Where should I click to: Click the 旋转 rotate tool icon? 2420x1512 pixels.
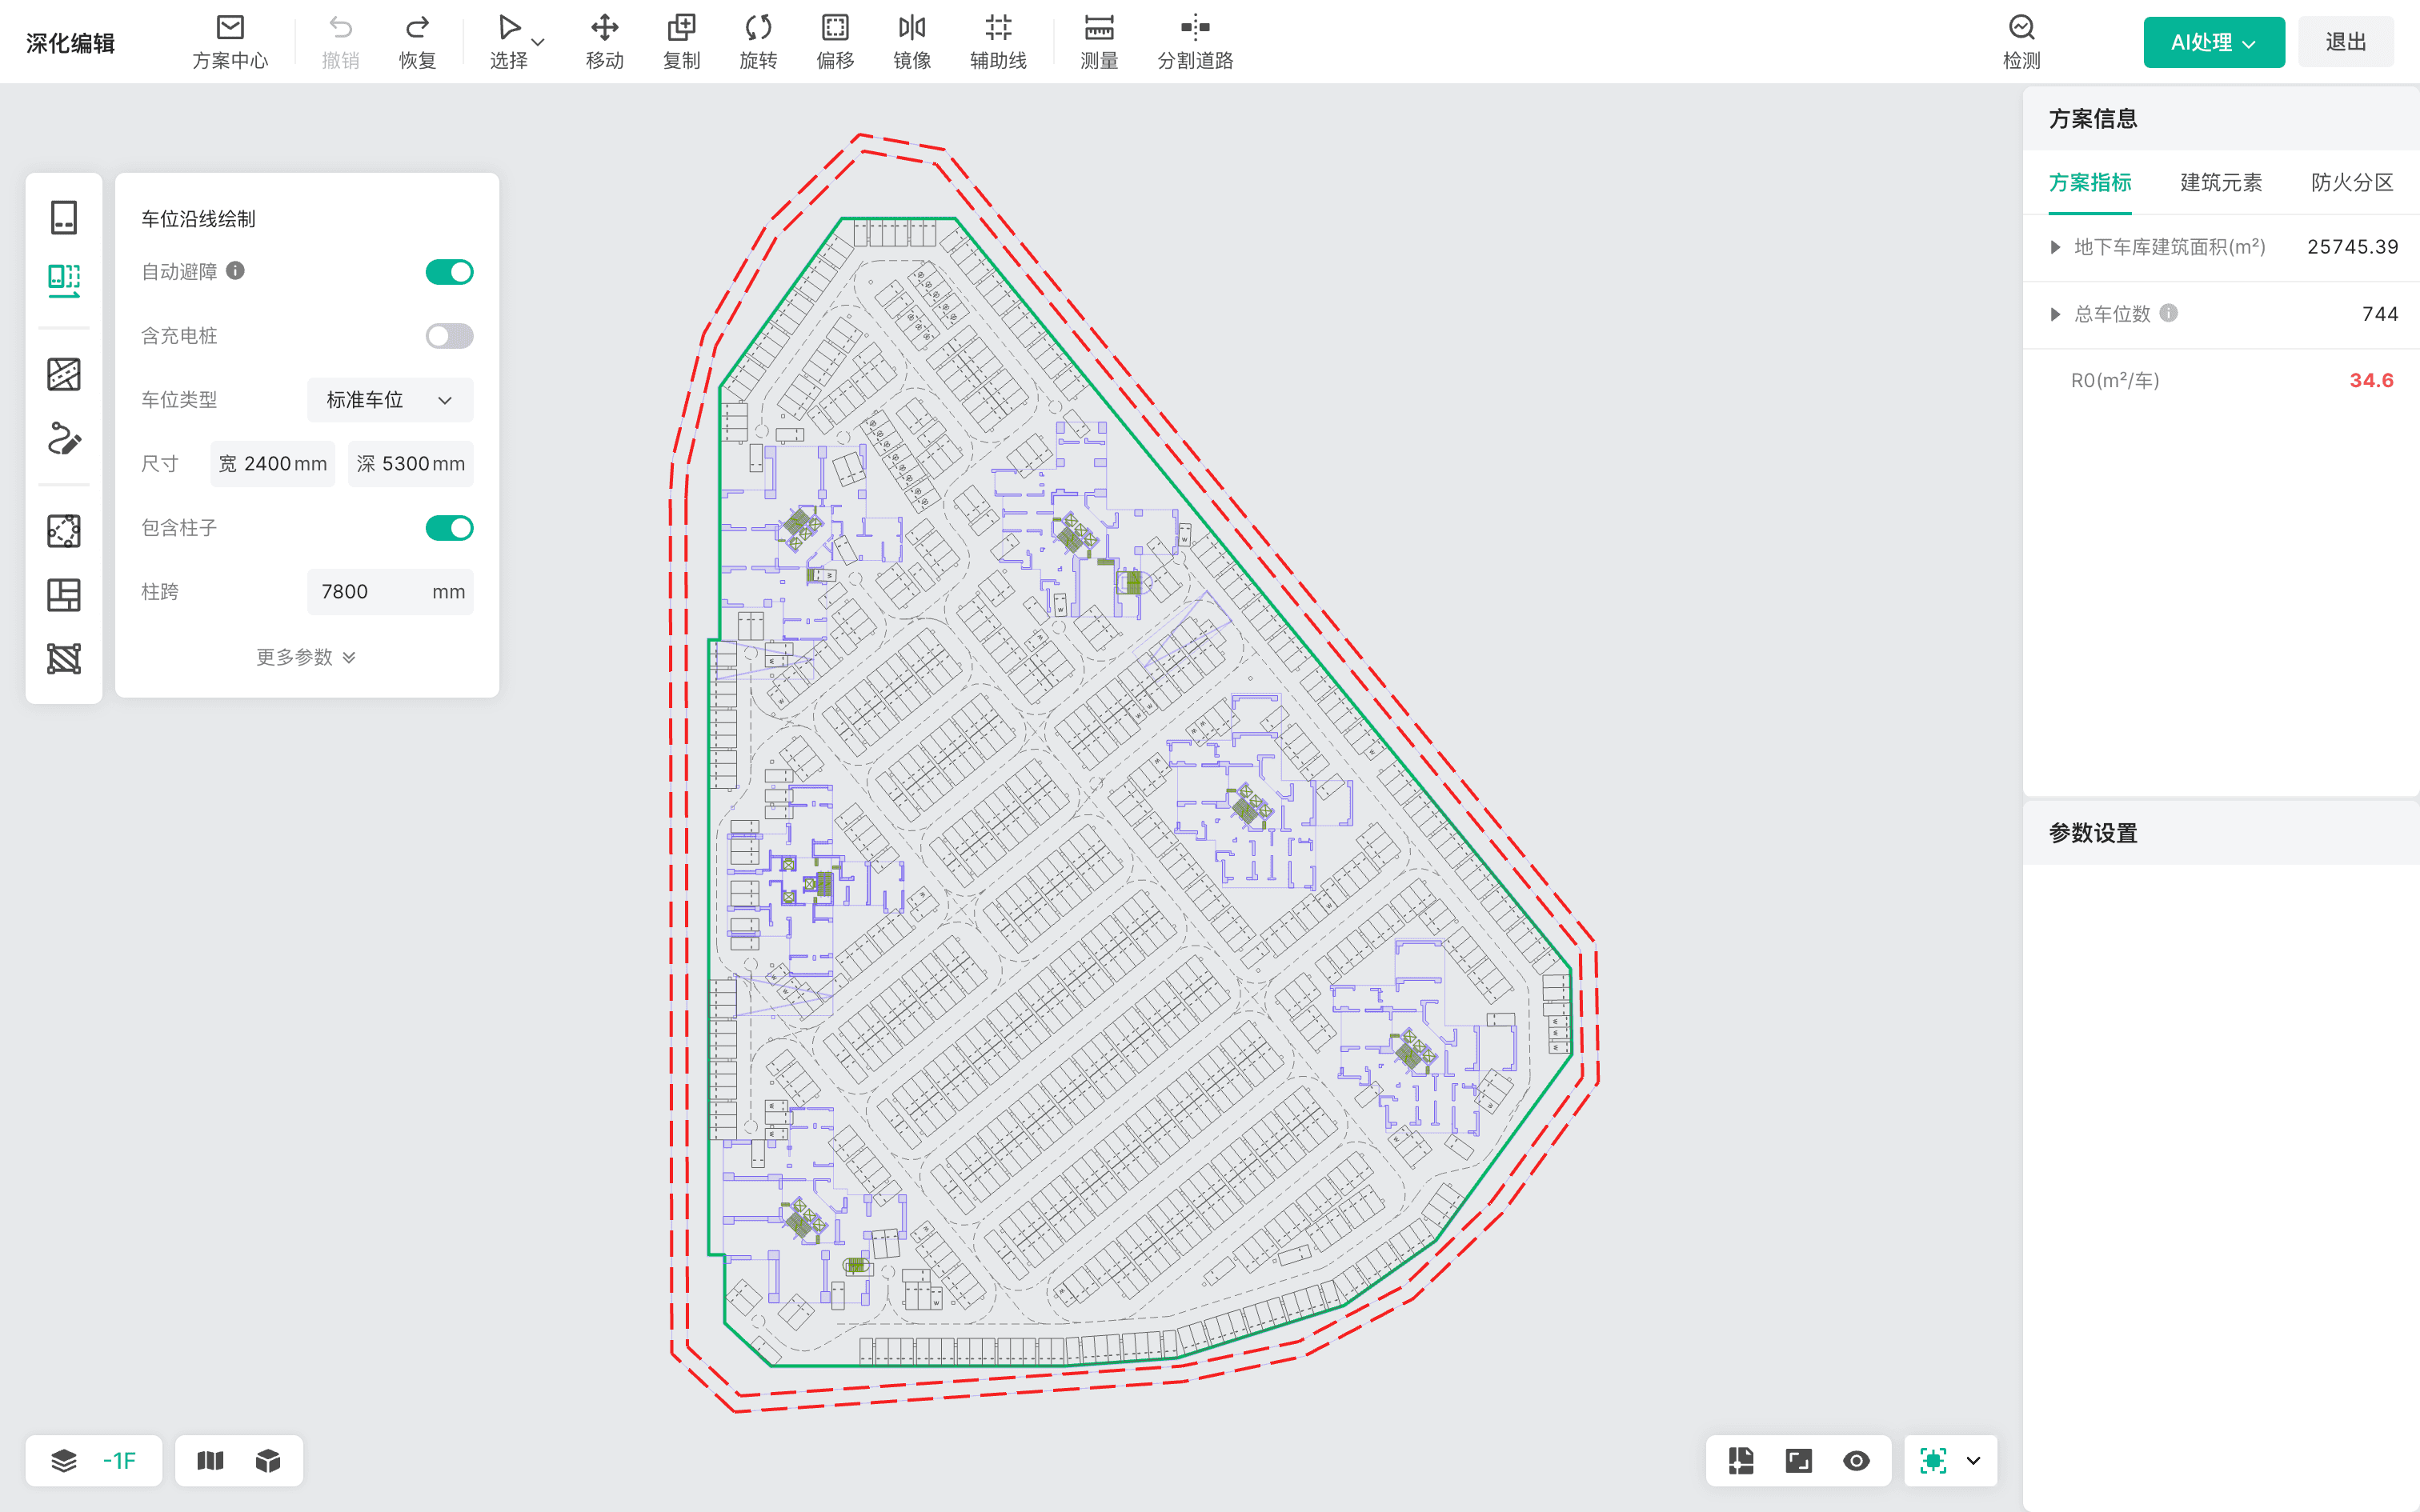[x=758, y=28]
